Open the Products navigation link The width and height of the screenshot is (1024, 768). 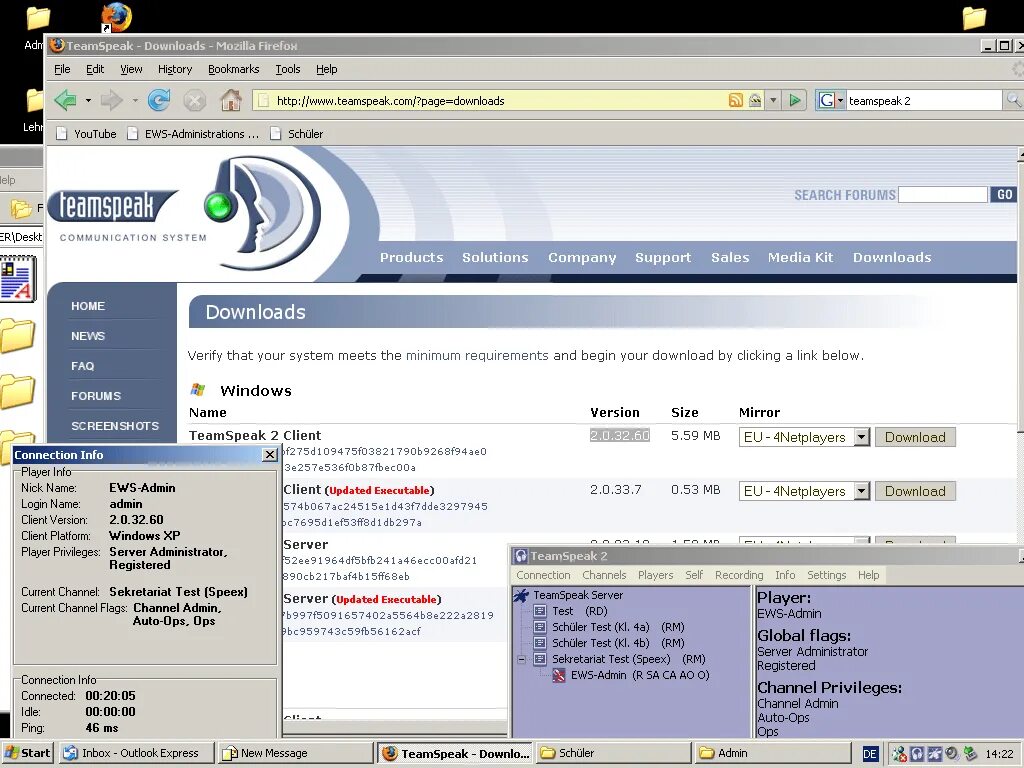[411, 257]
